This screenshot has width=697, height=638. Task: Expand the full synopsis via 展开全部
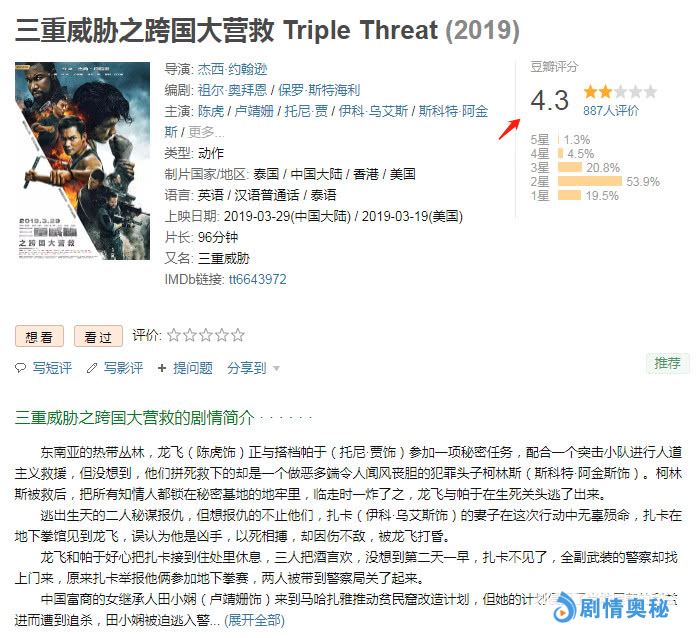254,620
